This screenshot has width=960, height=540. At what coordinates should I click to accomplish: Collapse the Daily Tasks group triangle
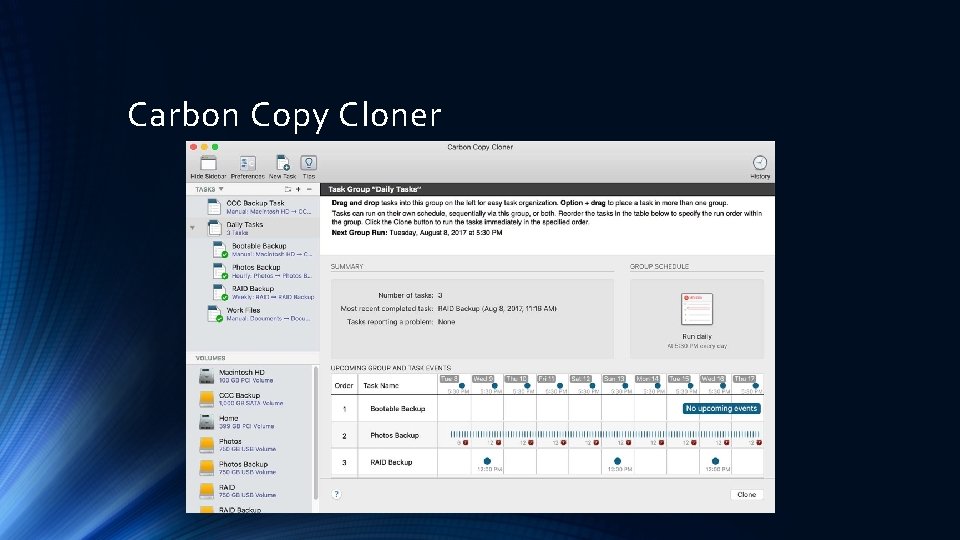[193, 228]
